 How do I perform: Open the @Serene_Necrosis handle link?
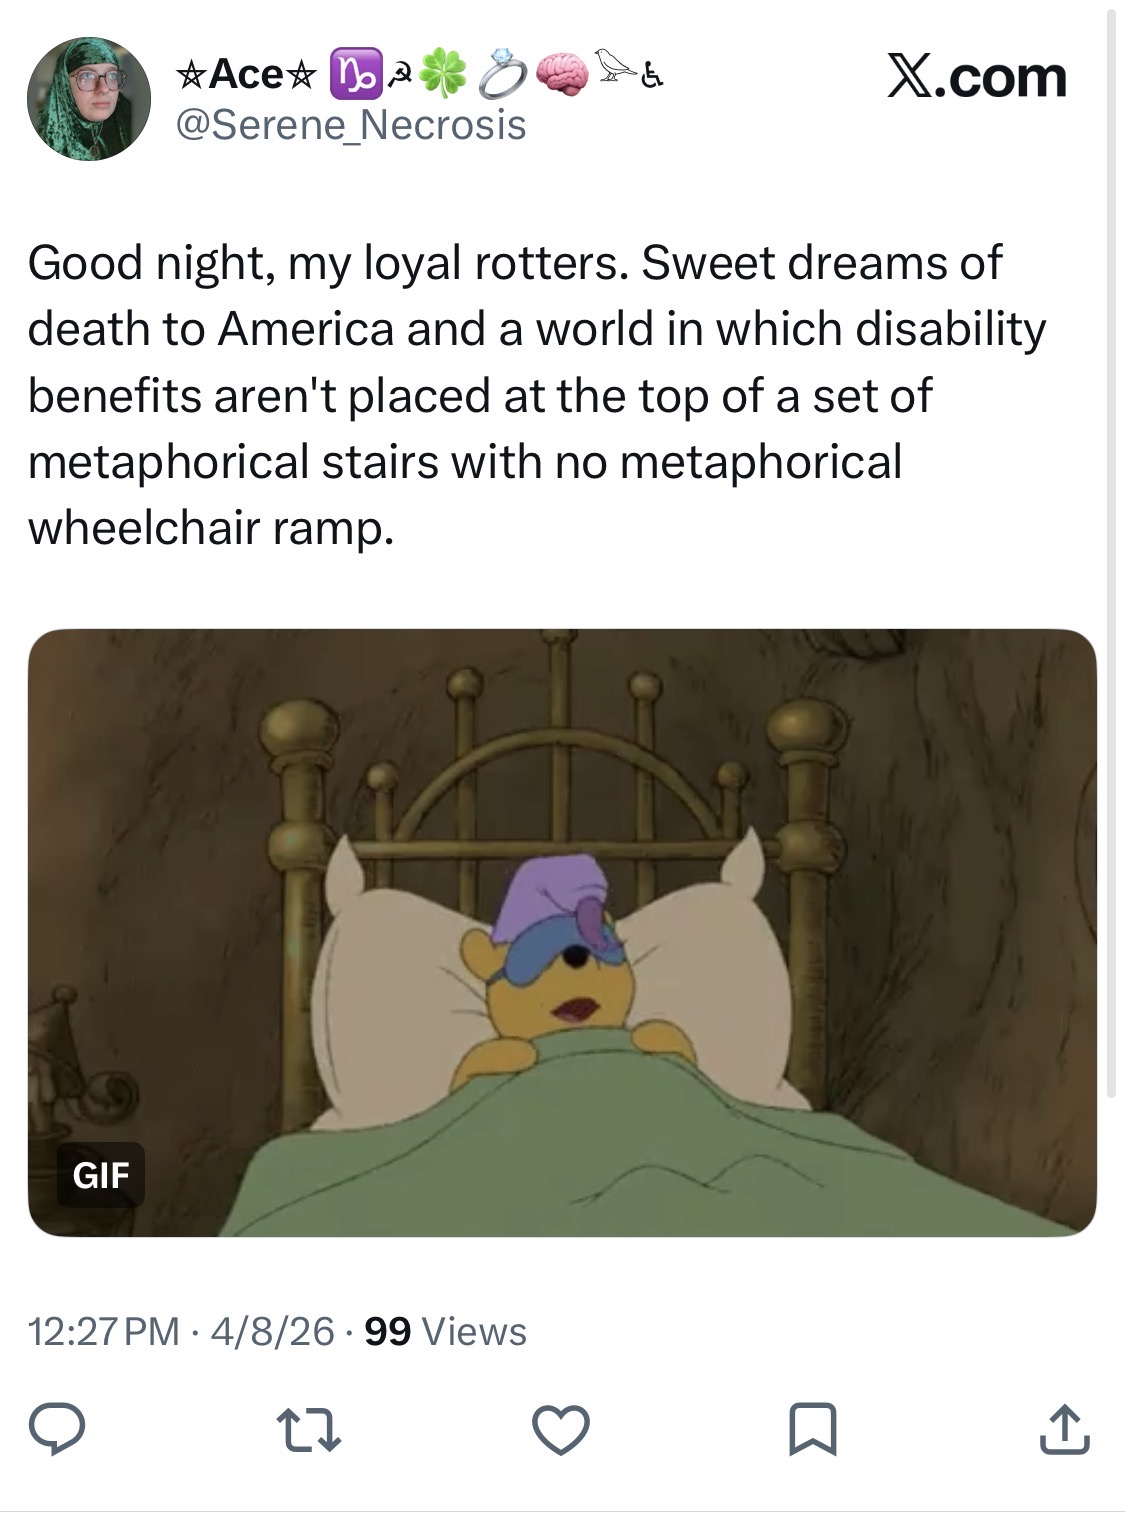coord(351,125)
